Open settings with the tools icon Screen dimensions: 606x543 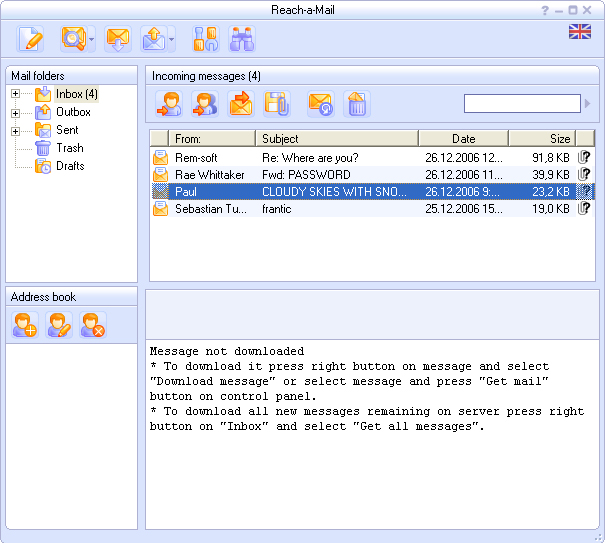tap(206, 40)
